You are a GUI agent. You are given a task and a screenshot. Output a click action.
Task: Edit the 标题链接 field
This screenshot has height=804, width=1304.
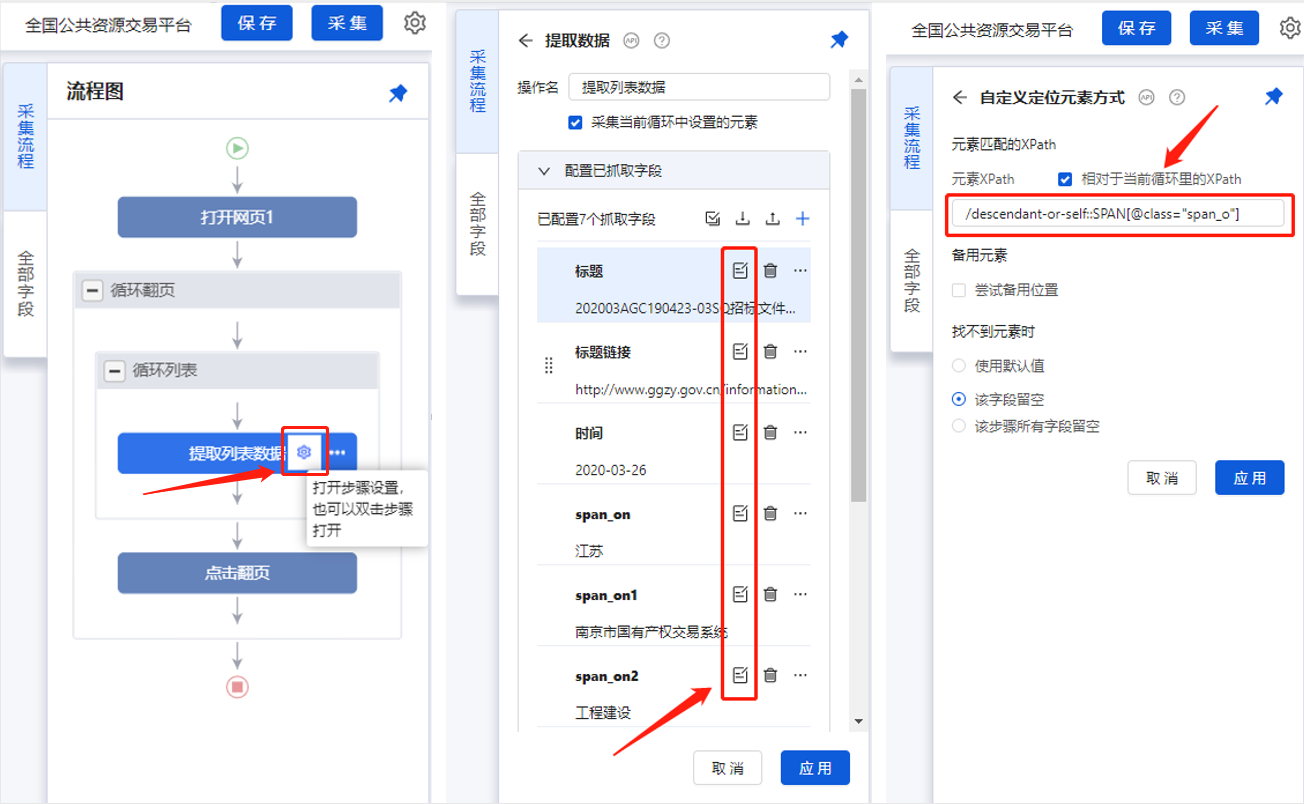(x=740, y=351)
